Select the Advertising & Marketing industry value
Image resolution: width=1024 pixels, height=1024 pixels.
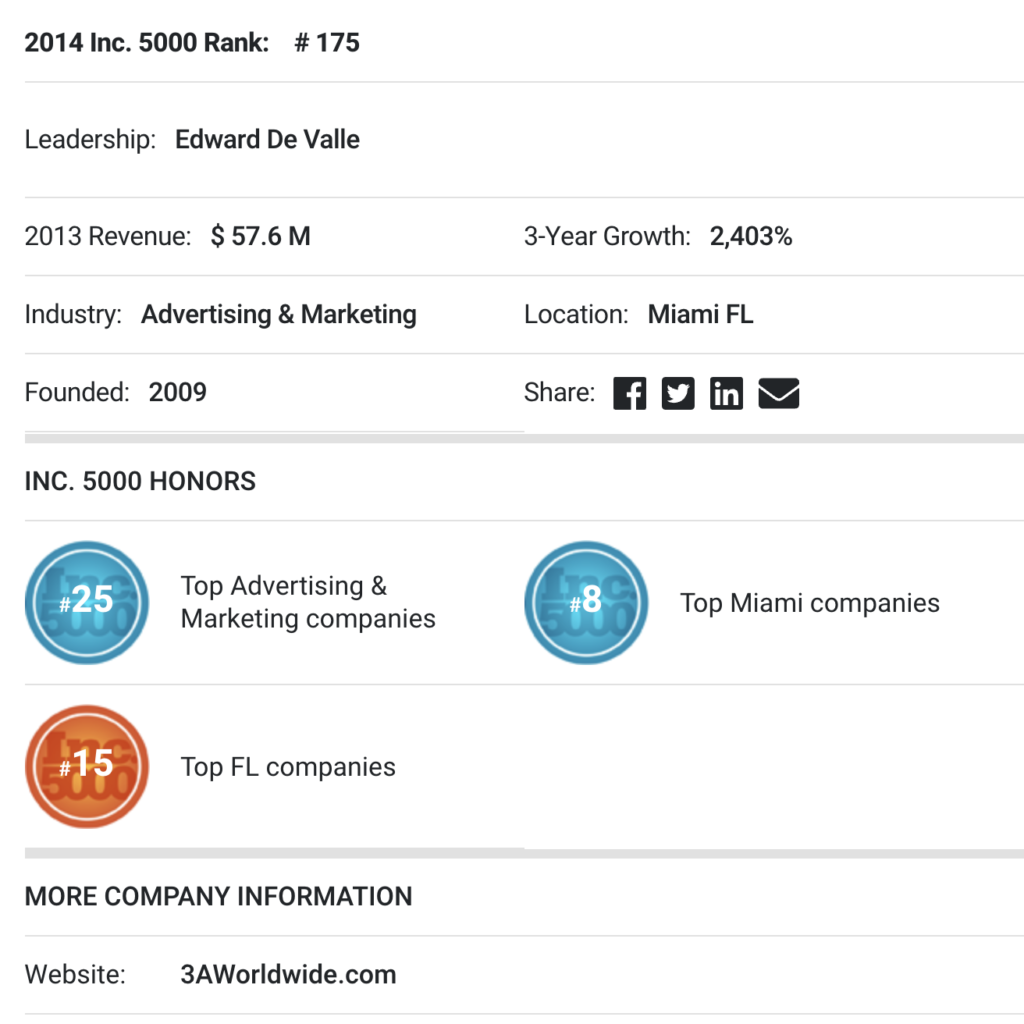click(278, 314)
